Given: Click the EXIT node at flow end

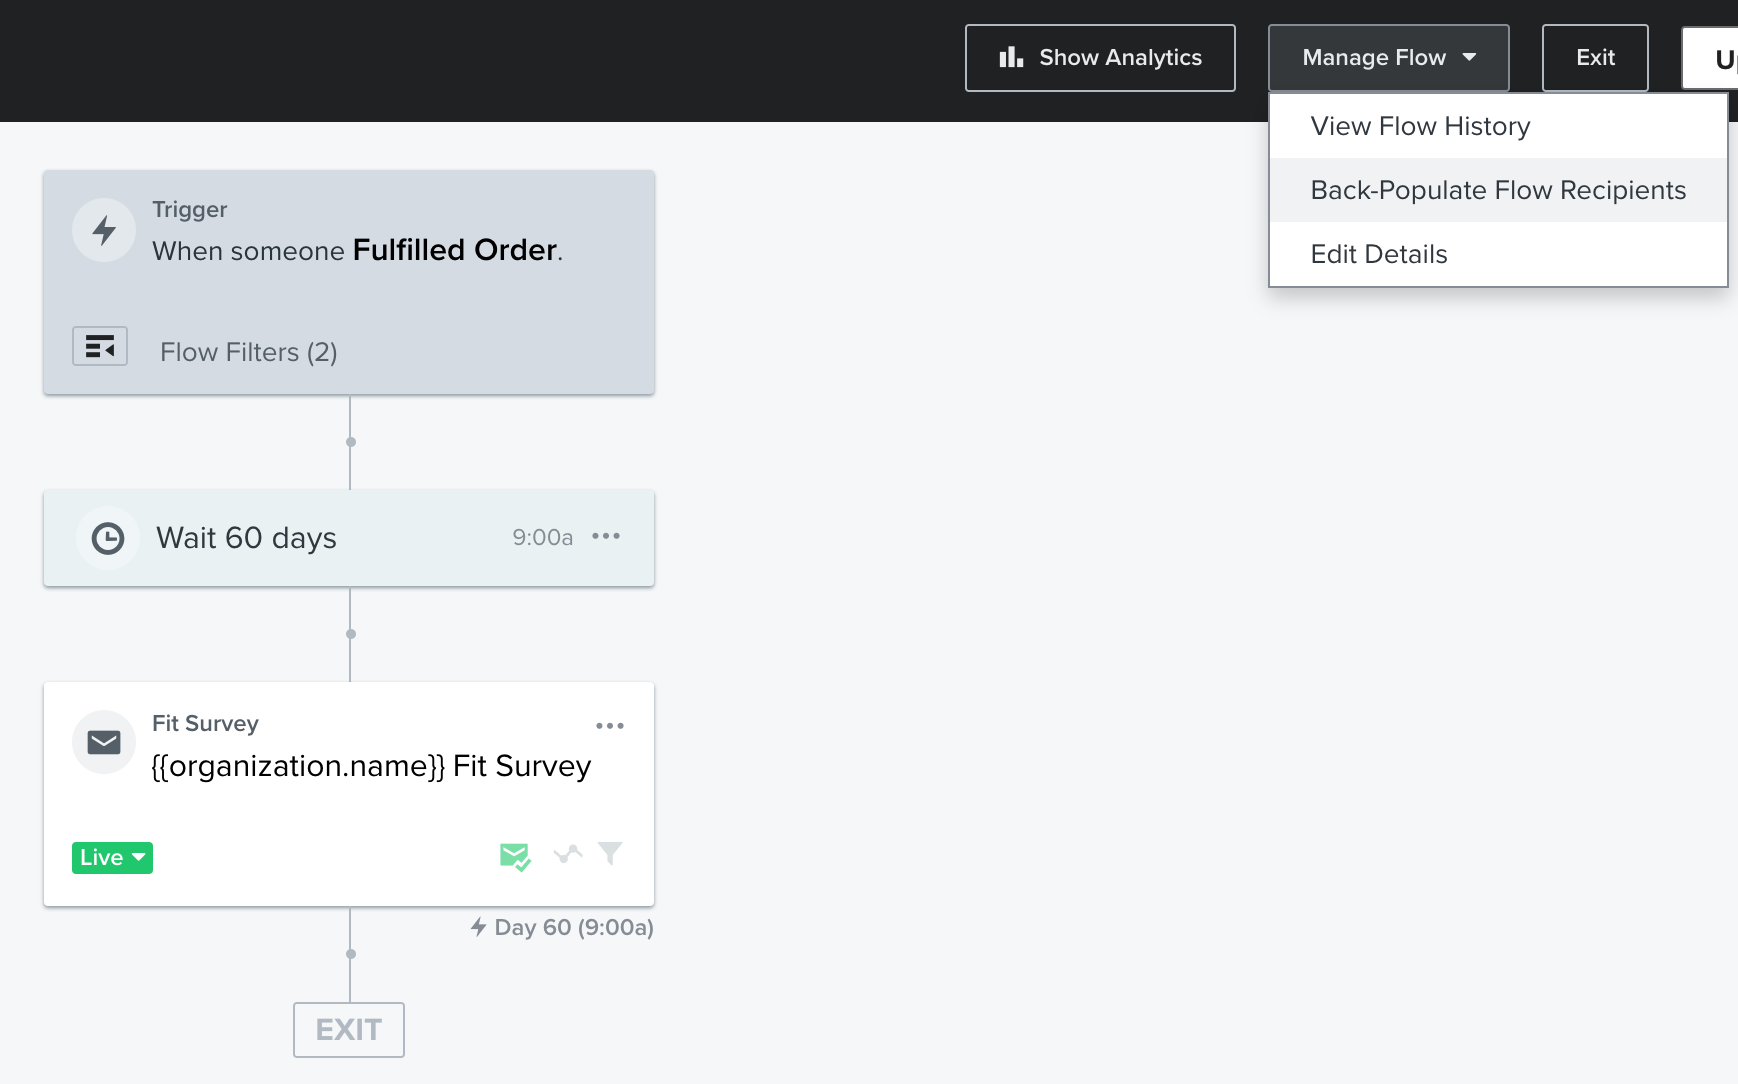Looking at the screenshot, I should 349,1030.
